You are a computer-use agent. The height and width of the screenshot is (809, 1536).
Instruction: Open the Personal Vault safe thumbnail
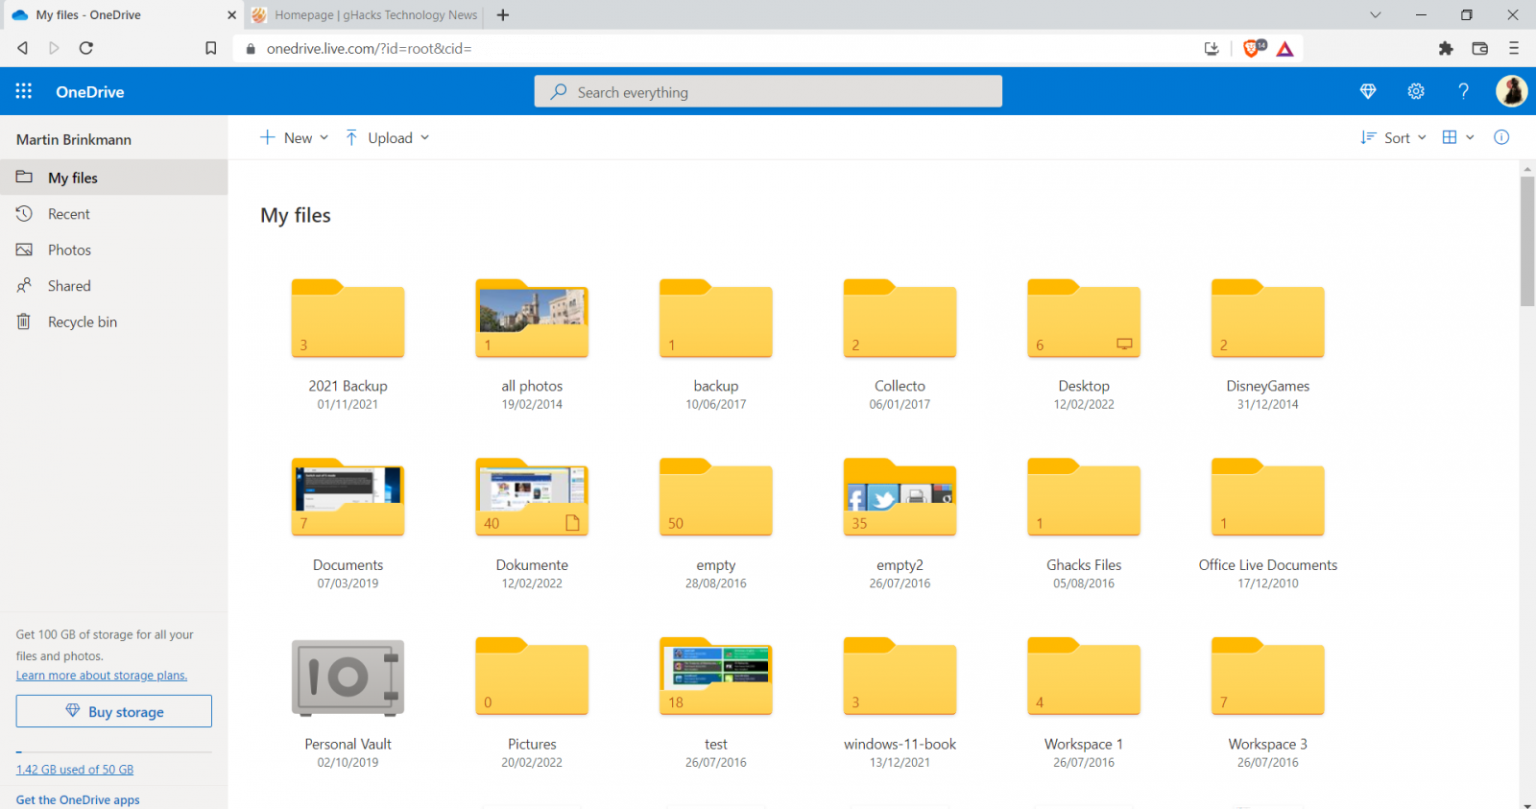[x=347, y=678]
